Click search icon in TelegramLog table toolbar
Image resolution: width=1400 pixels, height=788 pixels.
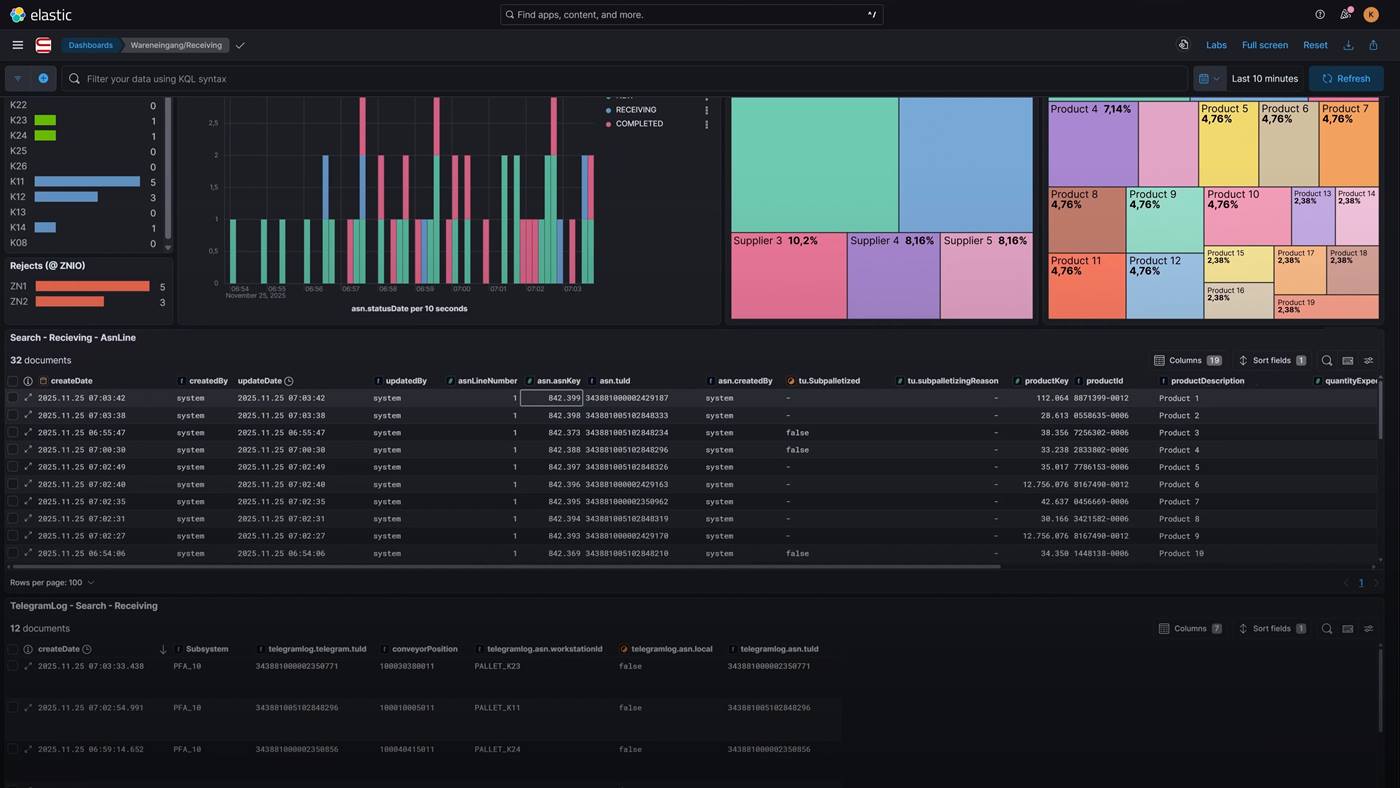pos(1327,629)
